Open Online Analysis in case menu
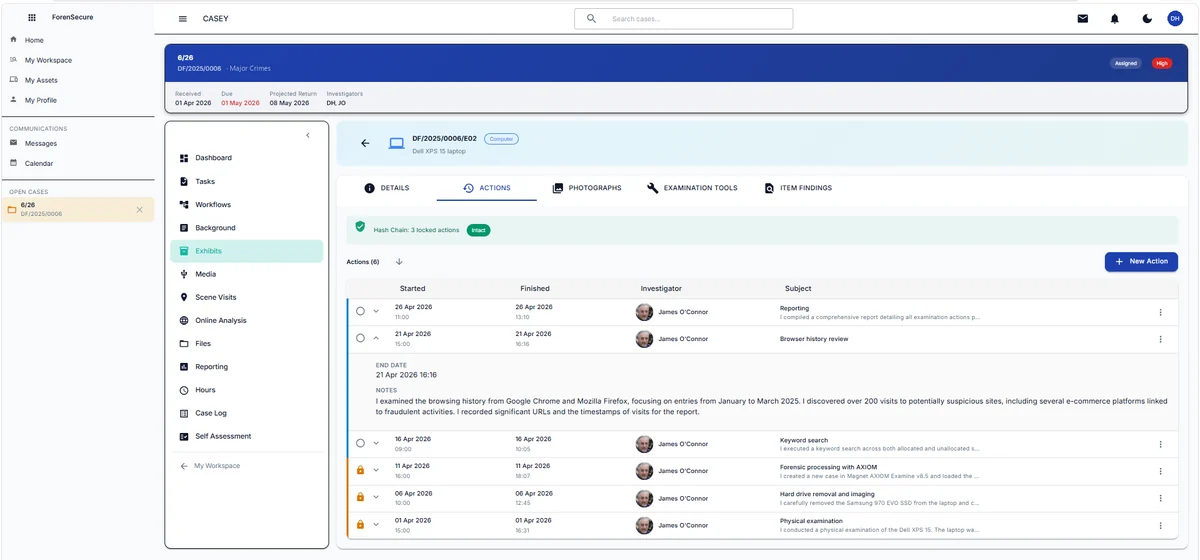The height and width of the screenshot is (560, 1200). 247,320
